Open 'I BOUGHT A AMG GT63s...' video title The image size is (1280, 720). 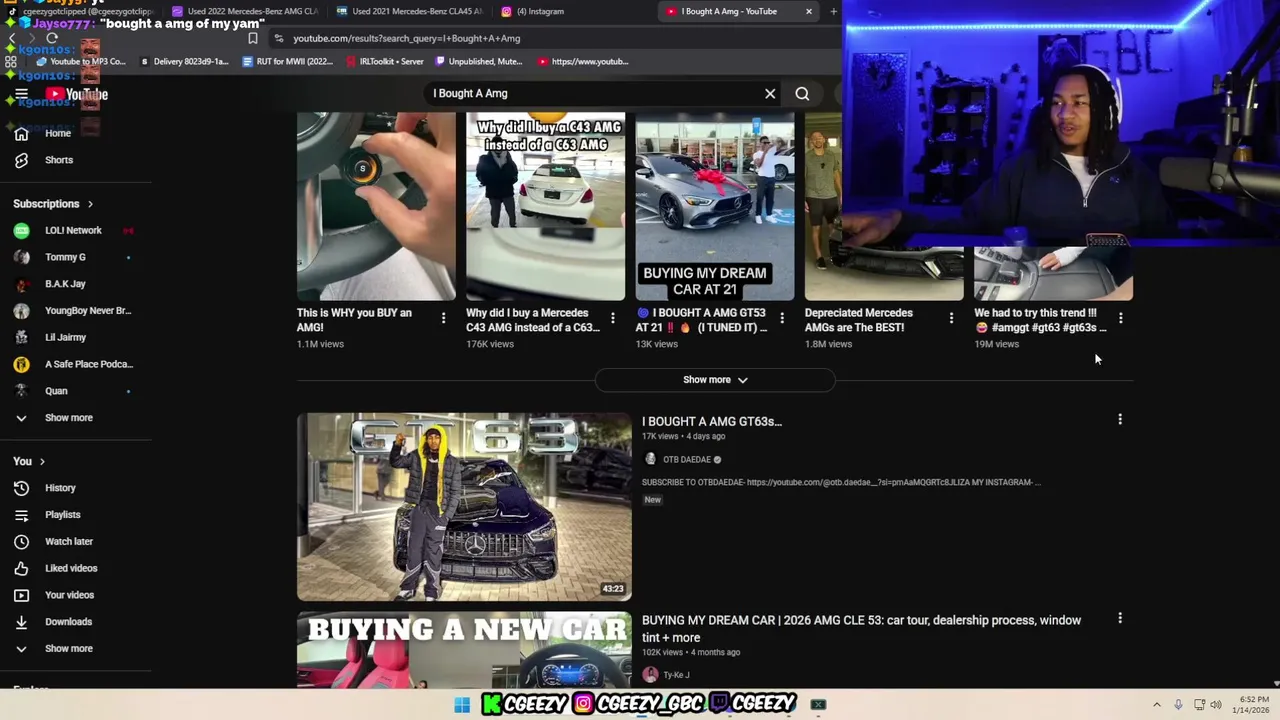click(x=712, y=421)
